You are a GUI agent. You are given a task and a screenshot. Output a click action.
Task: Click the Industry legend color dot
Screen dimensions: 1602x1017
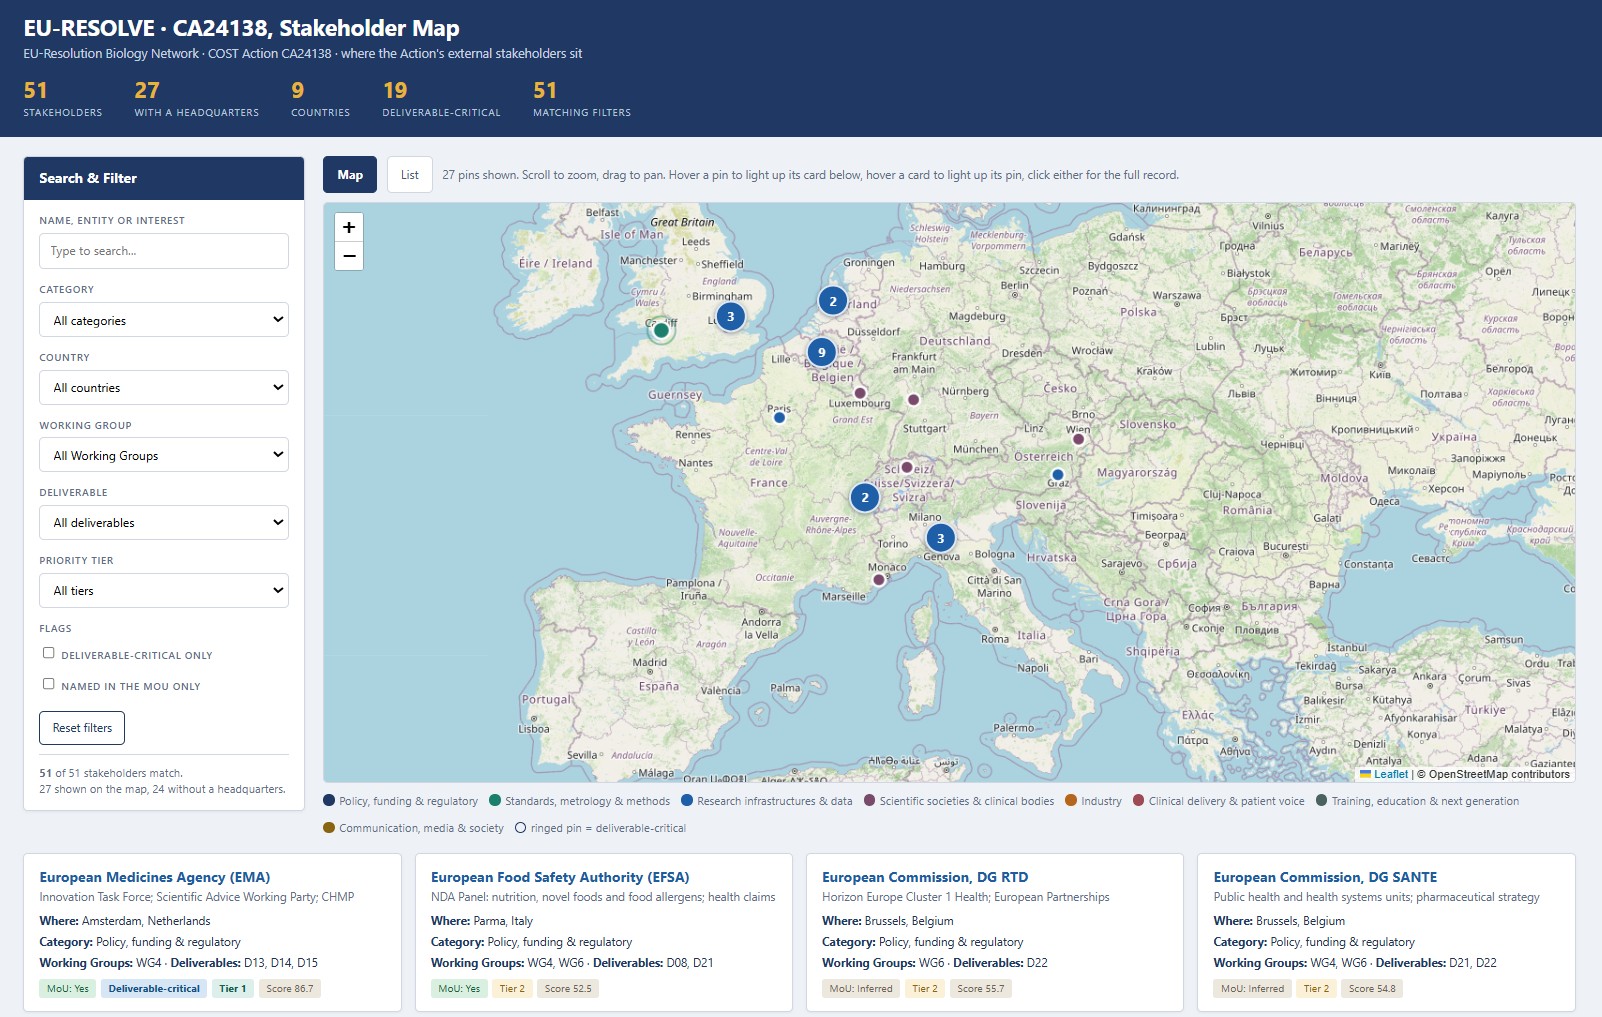(x=1071, y=800)
